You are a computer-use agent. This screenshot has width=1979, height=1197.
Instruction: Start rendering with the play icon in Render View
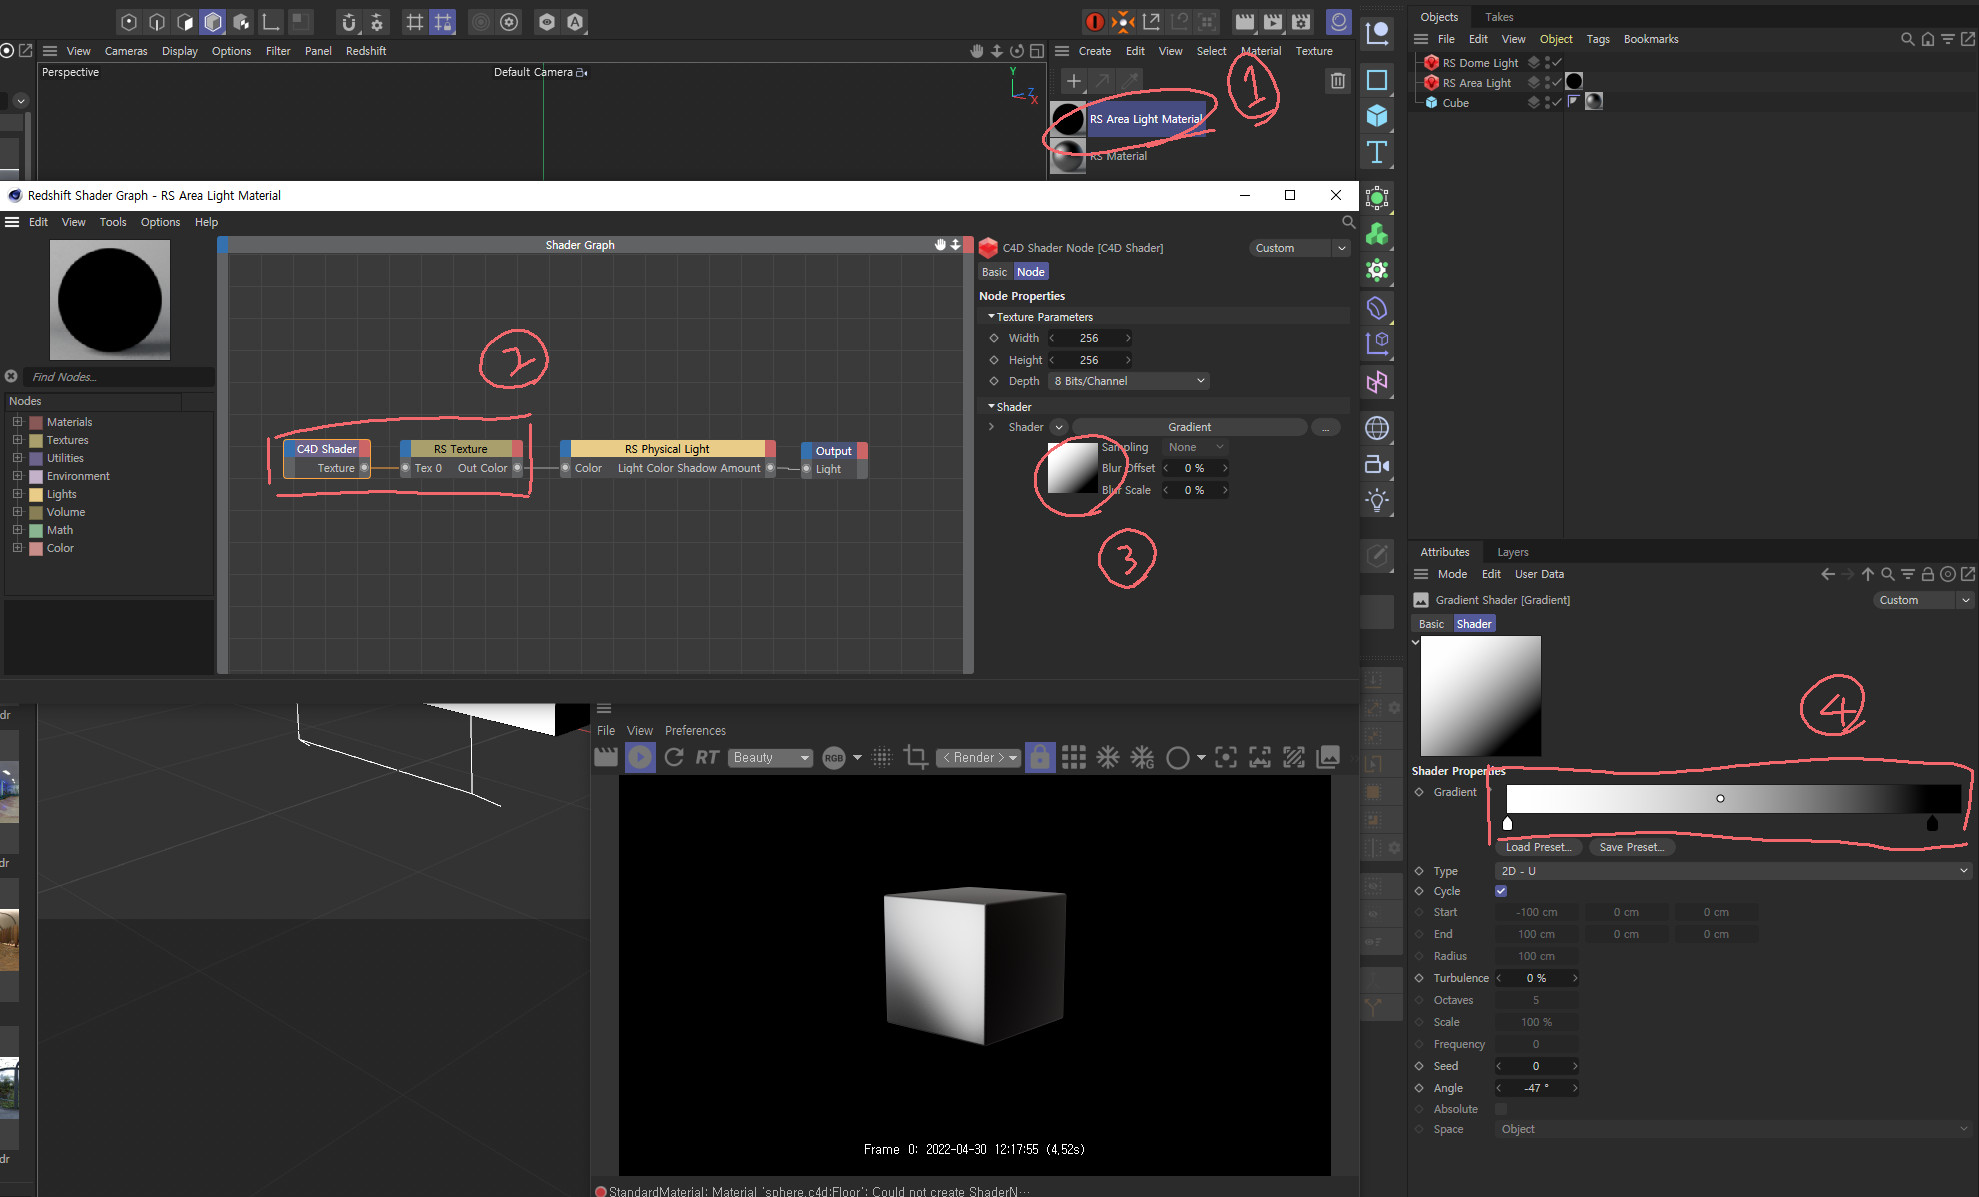640,757
